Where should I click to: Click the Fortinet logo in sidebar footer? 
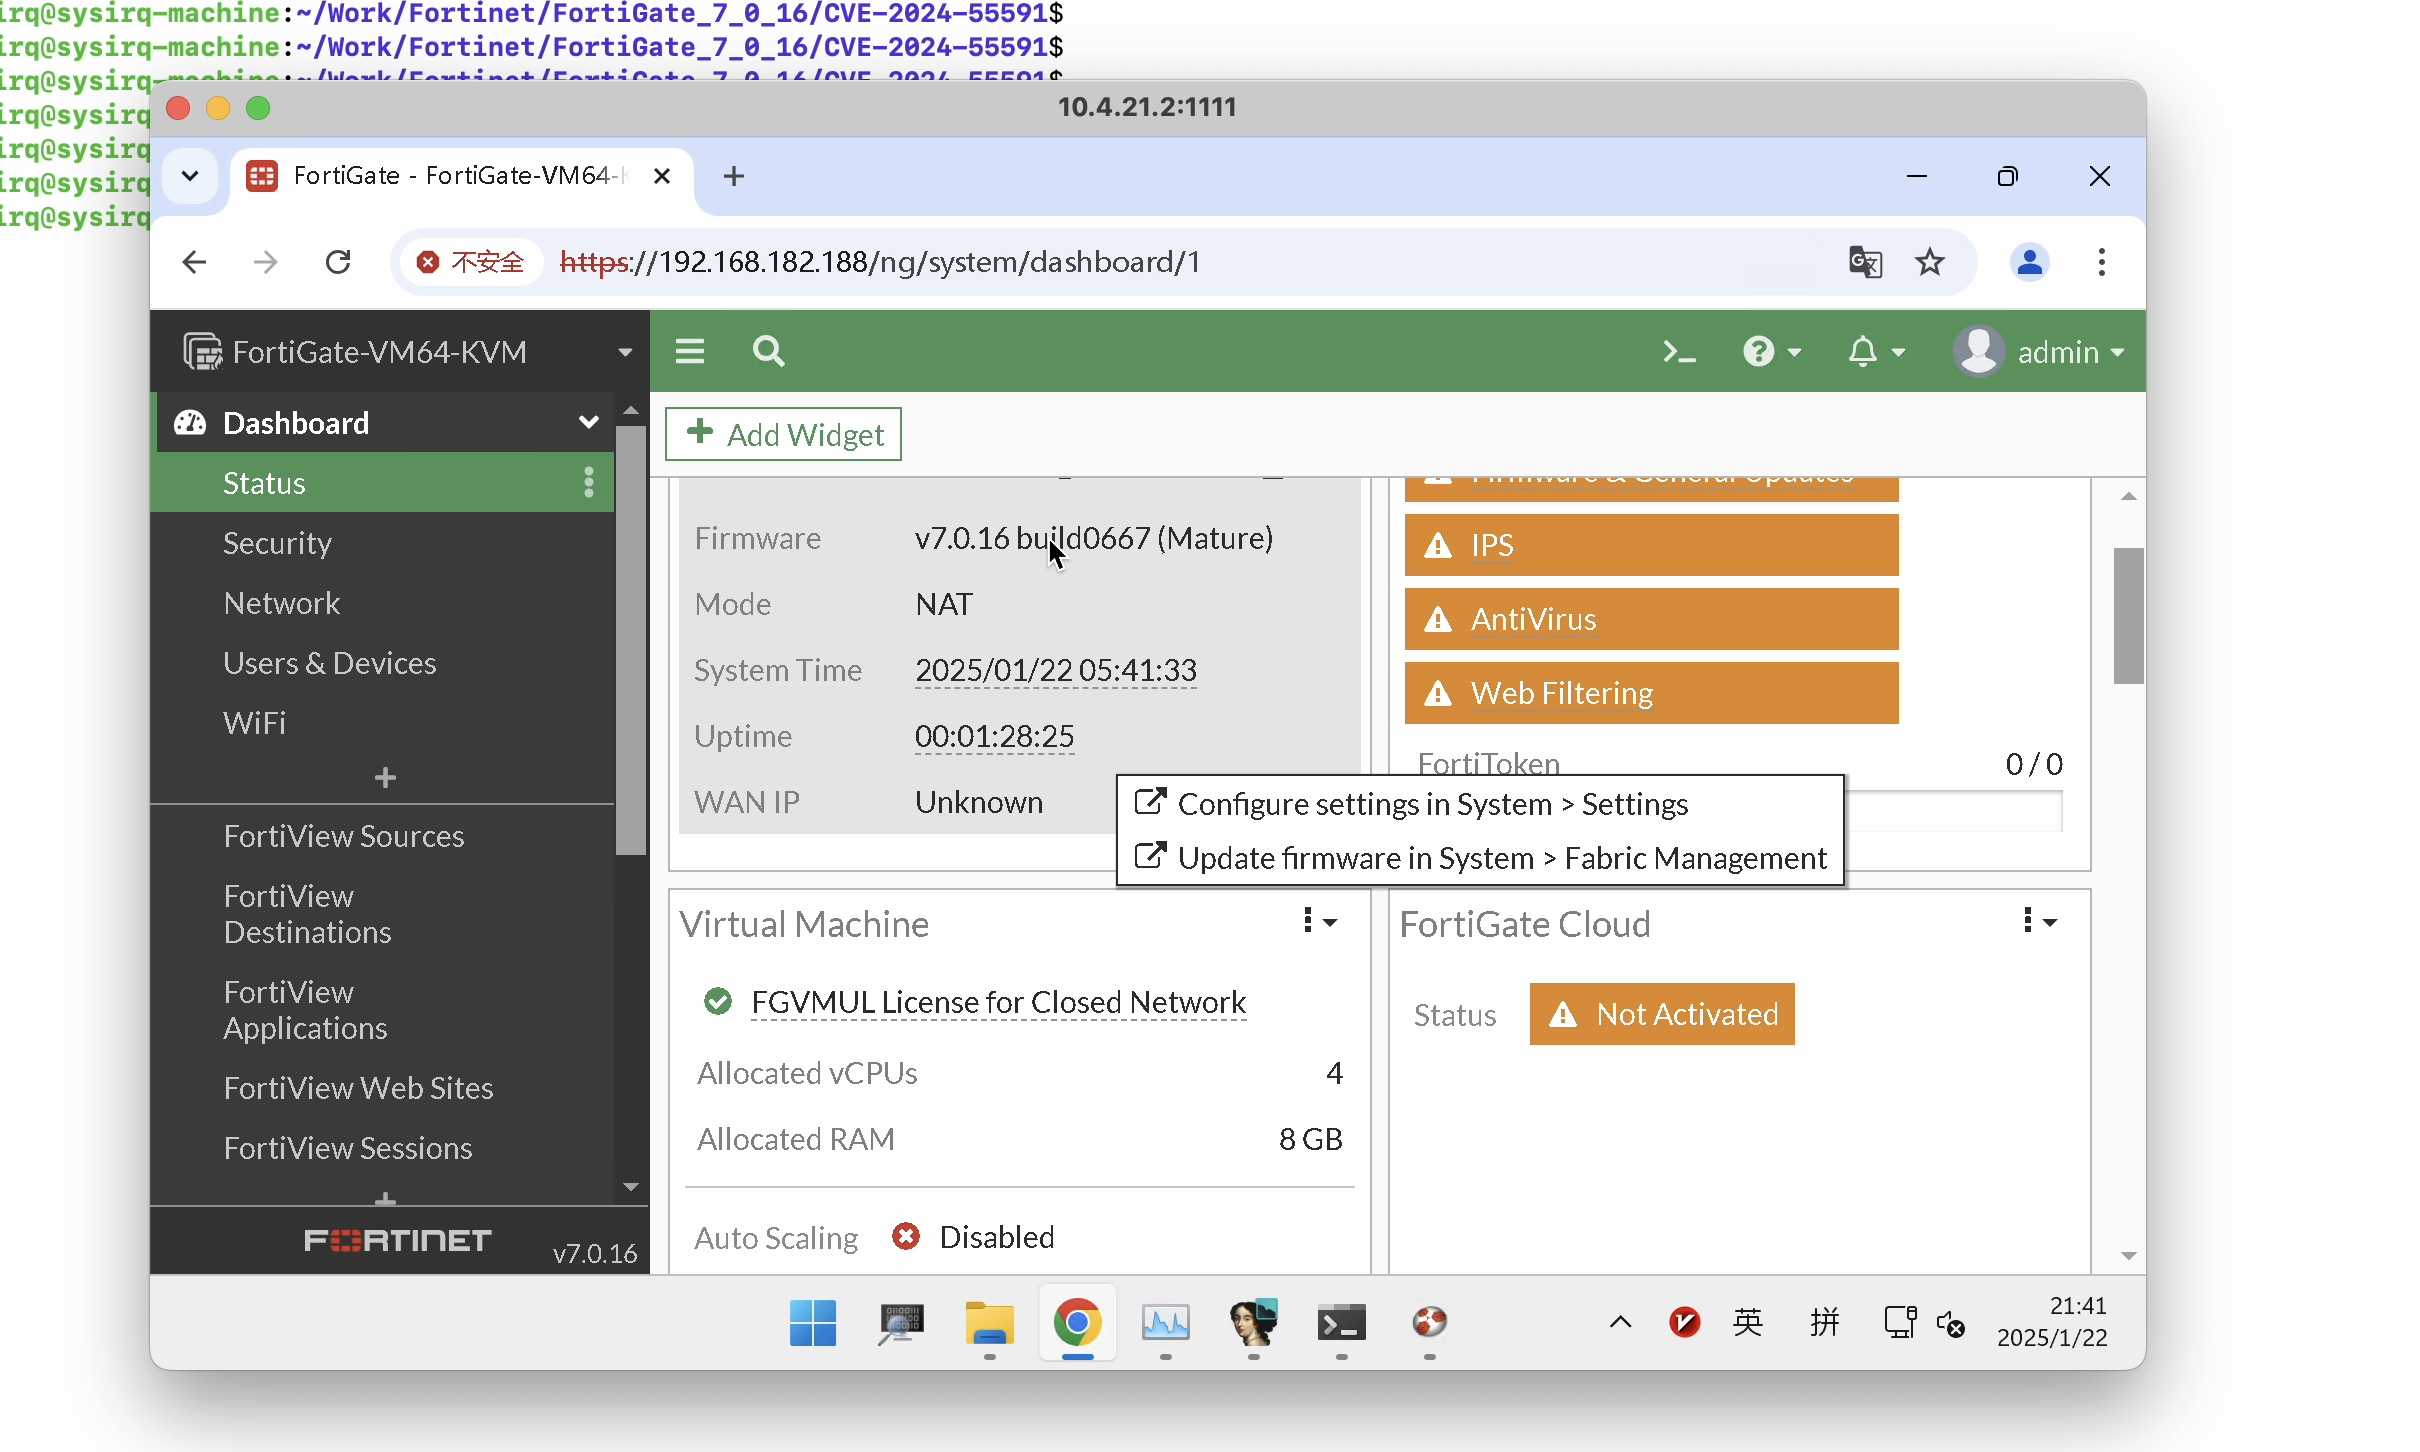(x=398, y=1240)
